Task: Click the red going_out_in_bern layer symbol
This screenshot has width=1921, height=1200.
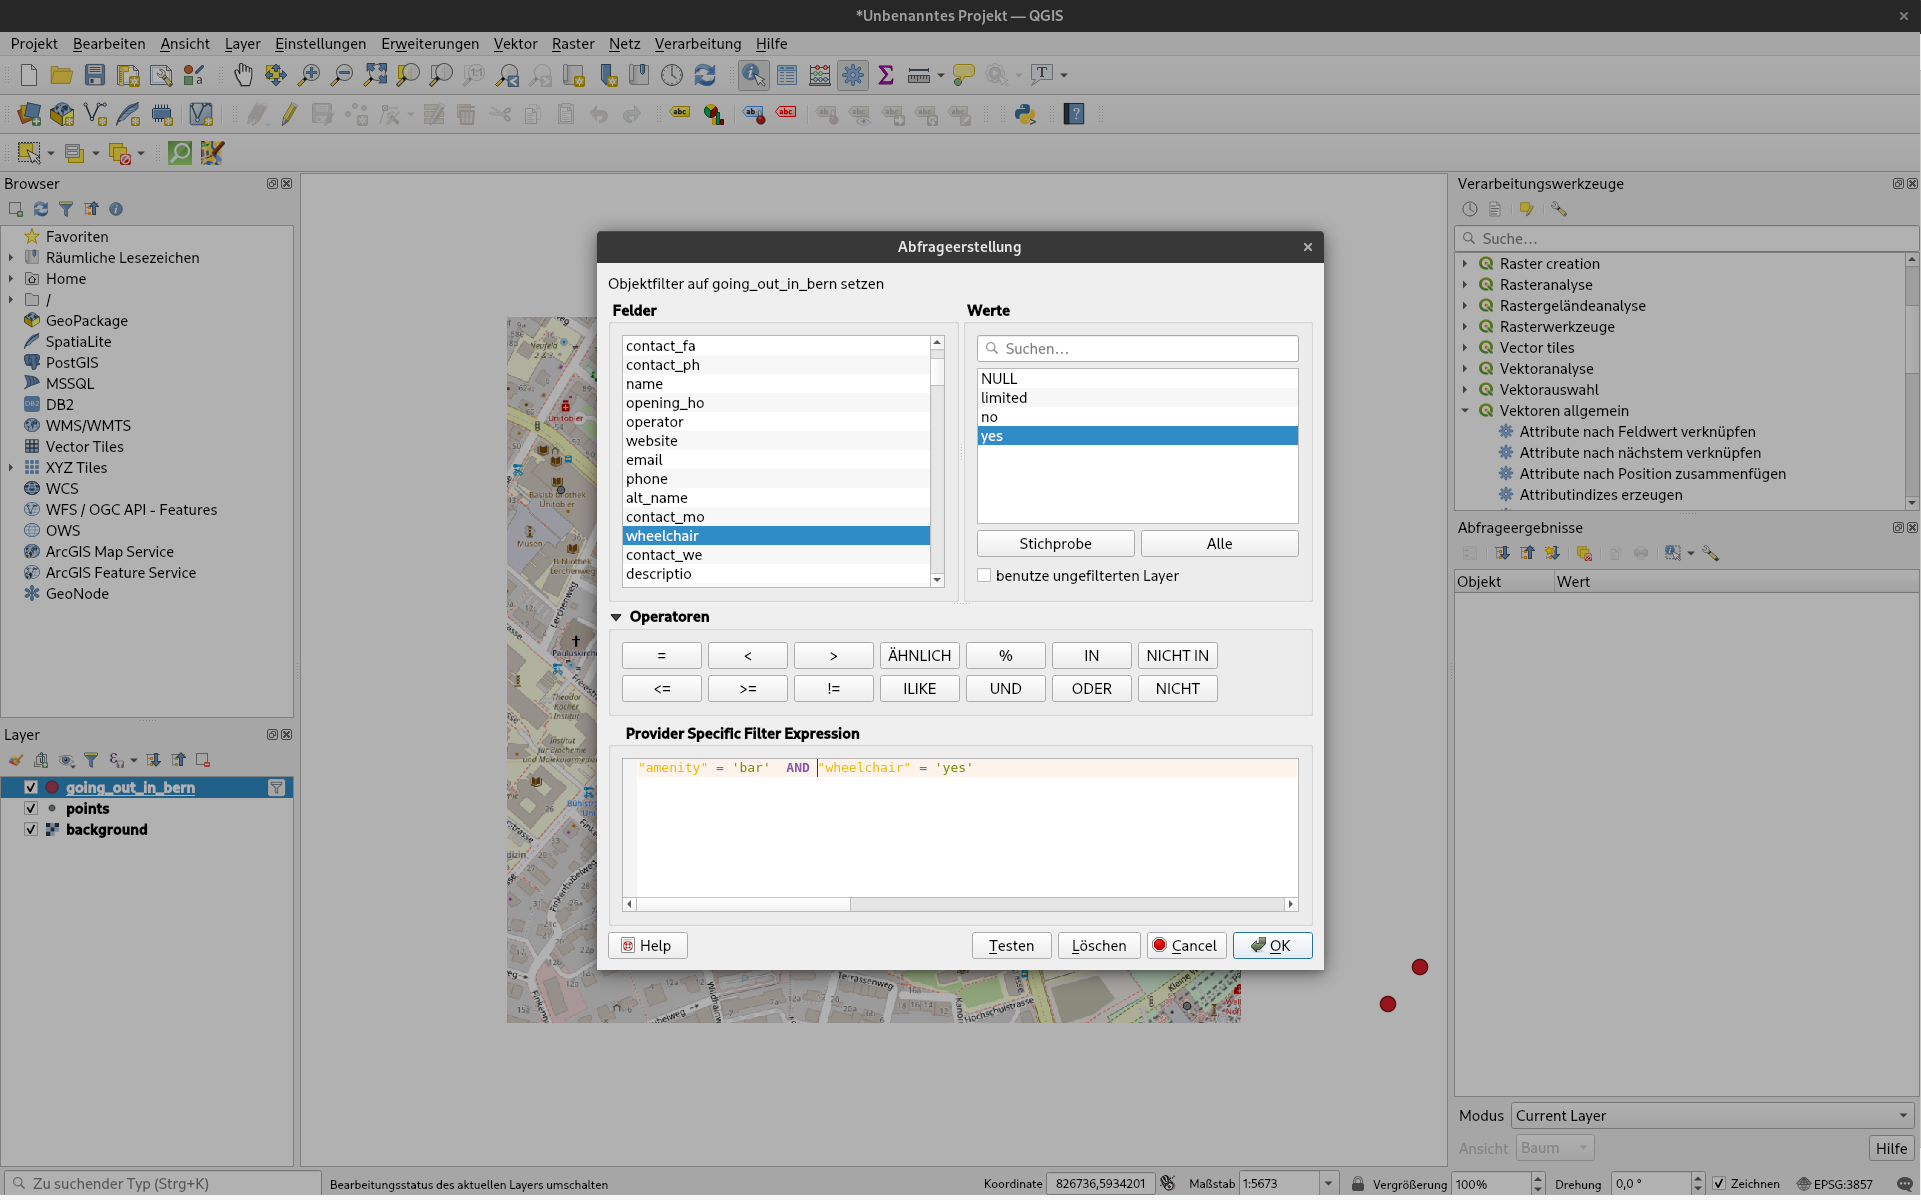Action: click(52, 788)
